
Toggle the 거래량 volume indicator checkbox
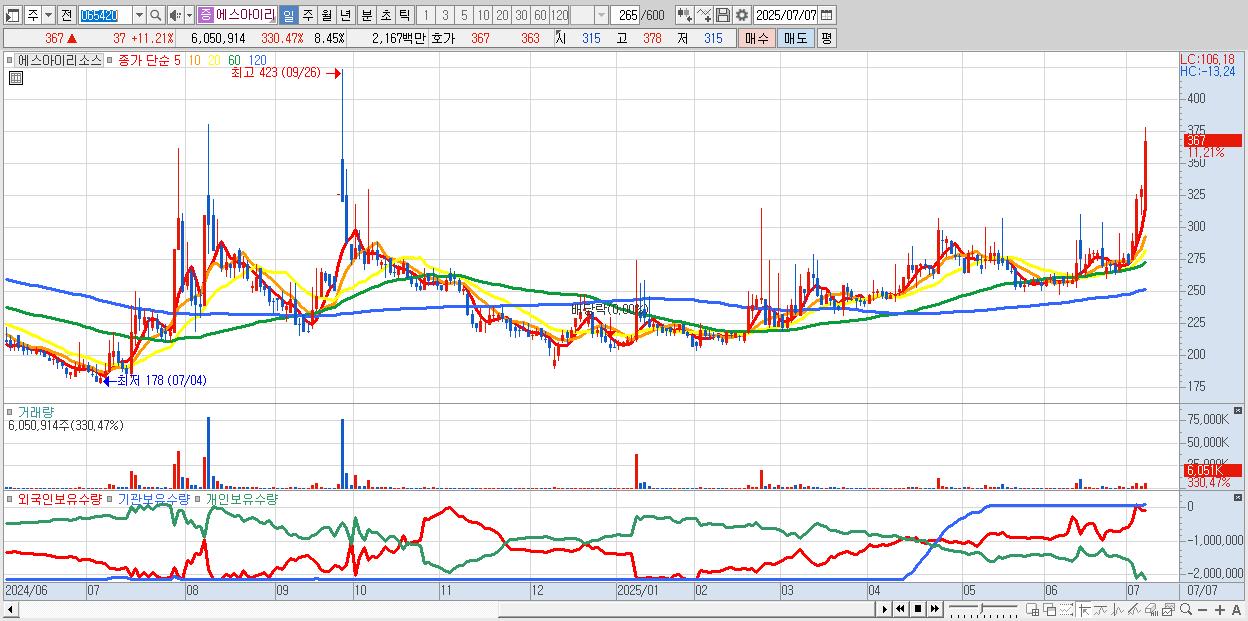click(11, 411)
